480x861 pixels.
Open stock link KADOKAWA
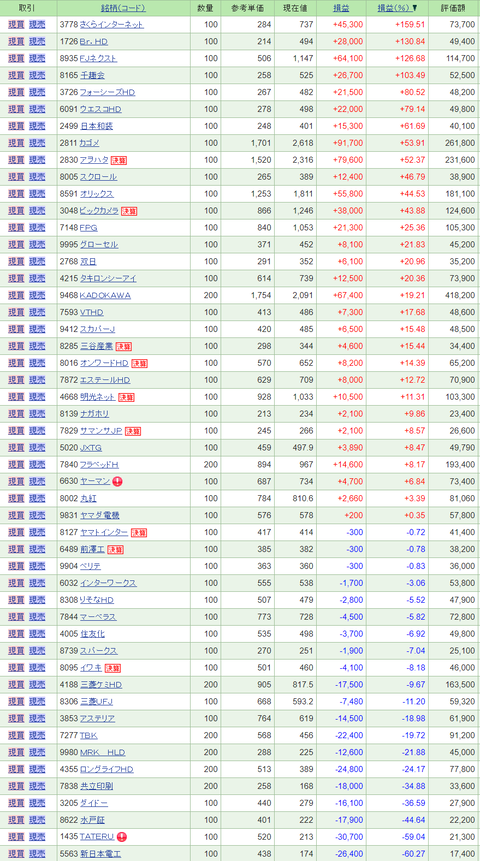point(105,295)
